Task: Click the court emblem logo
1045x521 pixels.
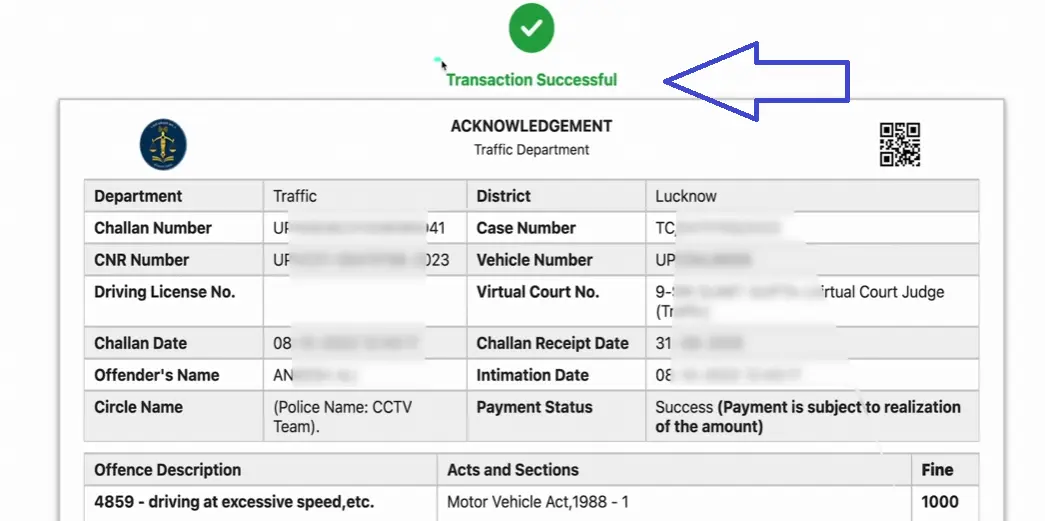Action: tap(163, 144)
